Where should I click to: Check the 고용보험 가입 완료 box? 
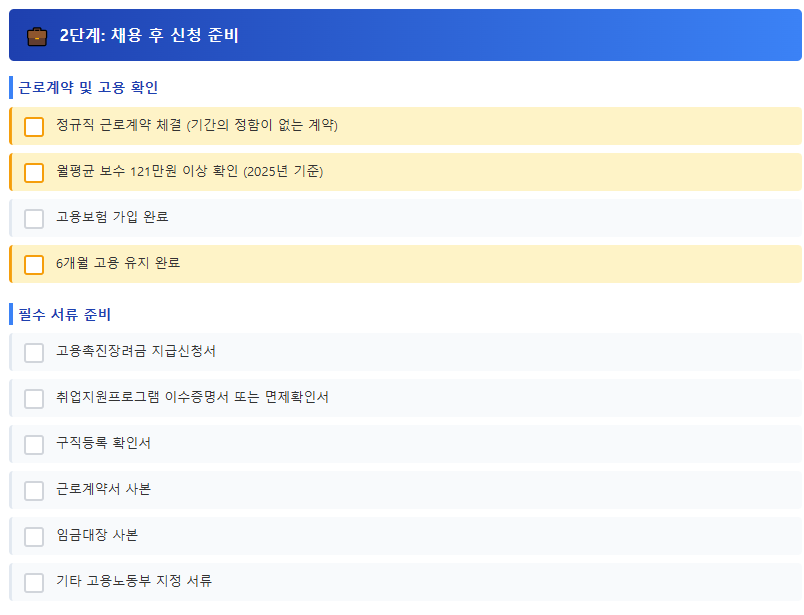34,219
